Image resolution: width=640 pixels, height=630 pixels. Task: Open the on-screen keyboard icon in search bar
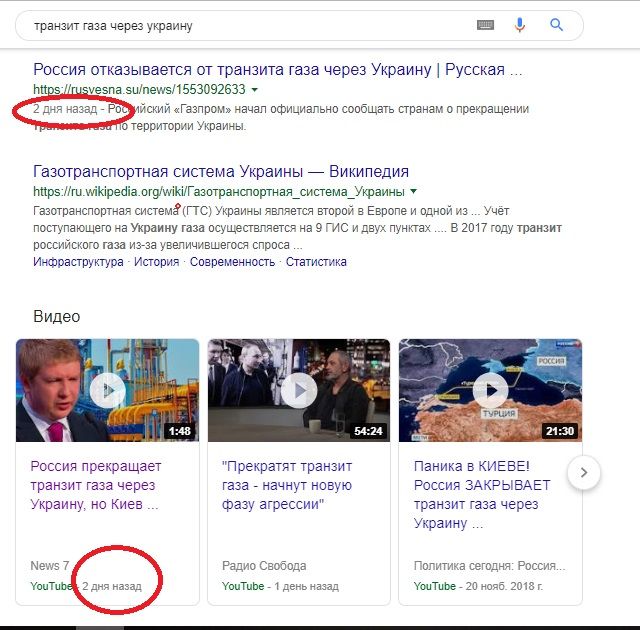485,25
